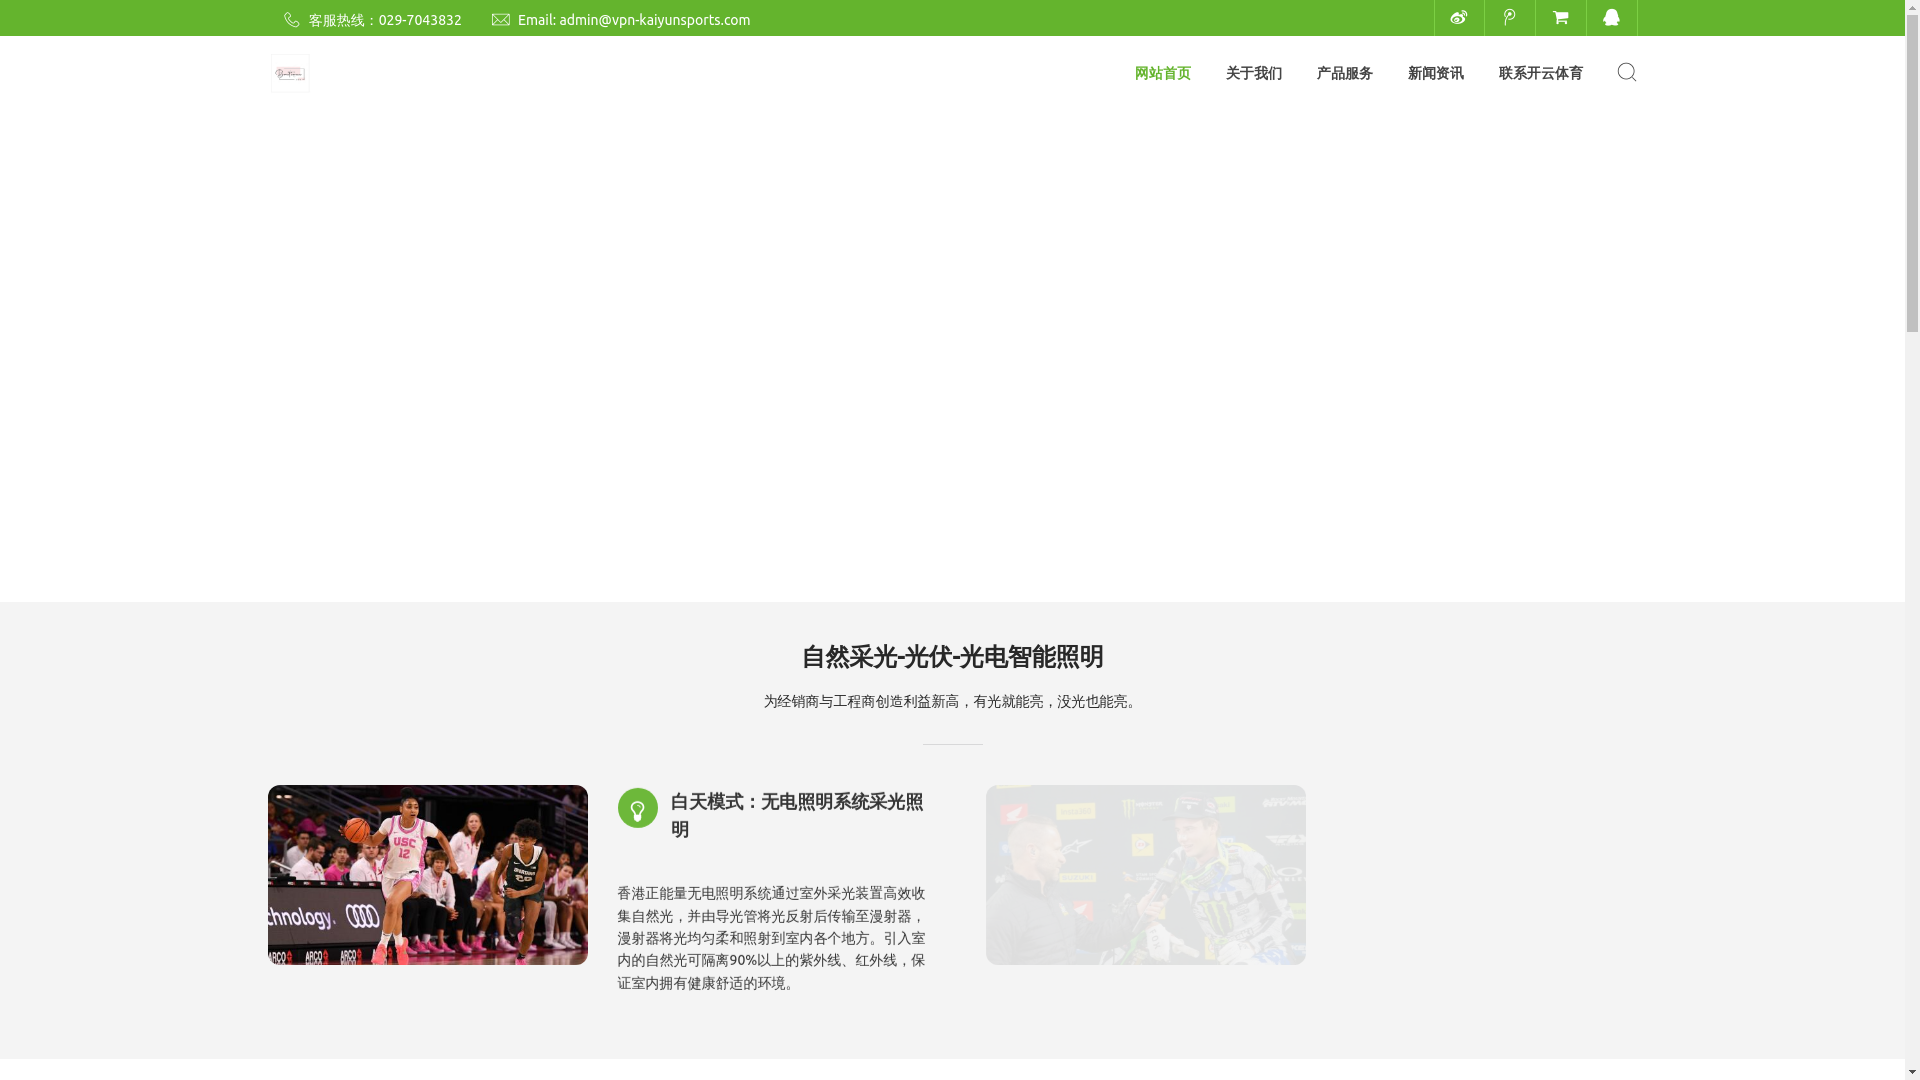Open the Weibo icon in top bar
Screen dimensions: 1920x1080
click(1459, 17)
